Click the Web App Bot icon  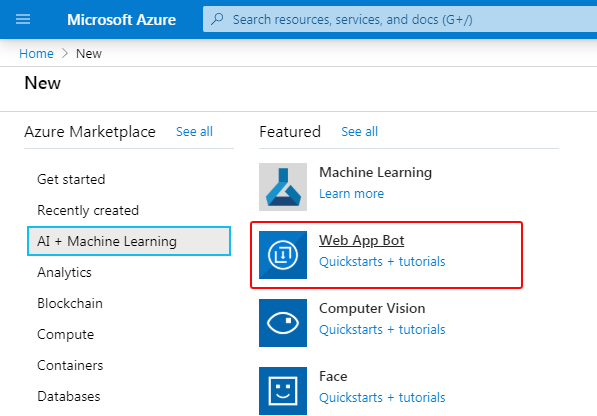point(283,255)
